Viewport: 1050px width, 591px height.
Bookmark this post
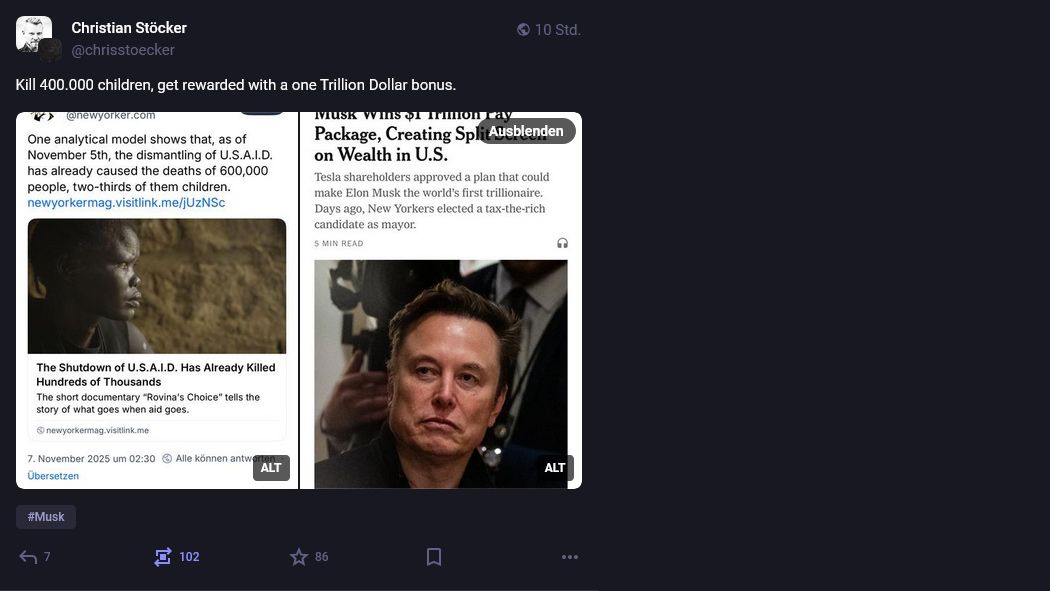pos(434,557)
